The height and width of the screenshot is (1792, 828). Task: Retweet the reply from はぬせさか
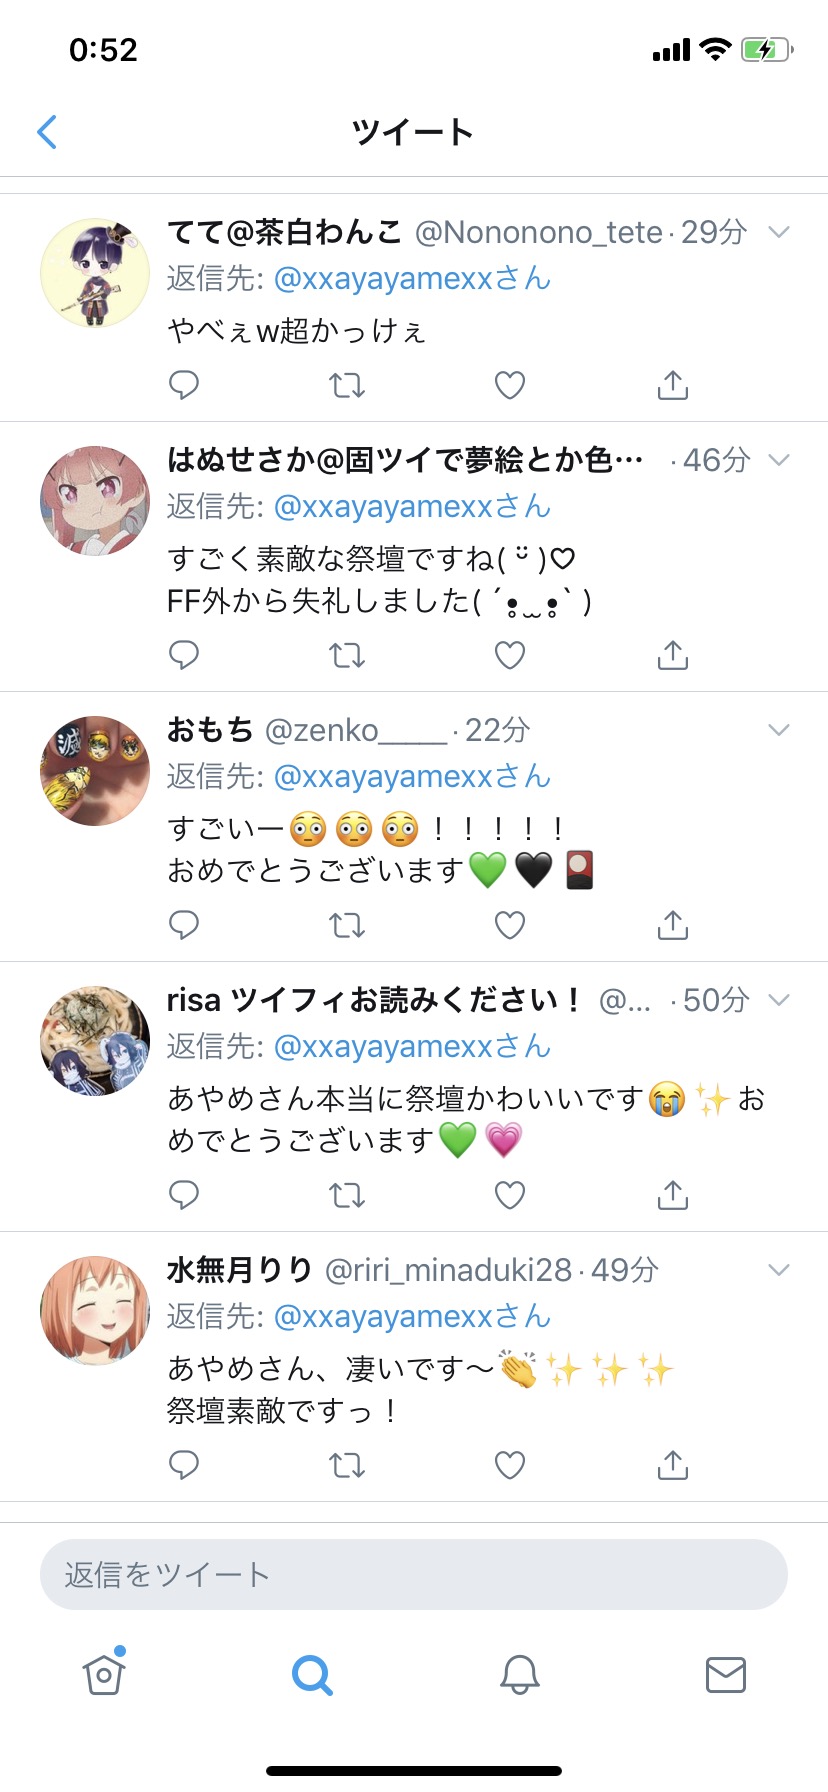click(347, 655)
